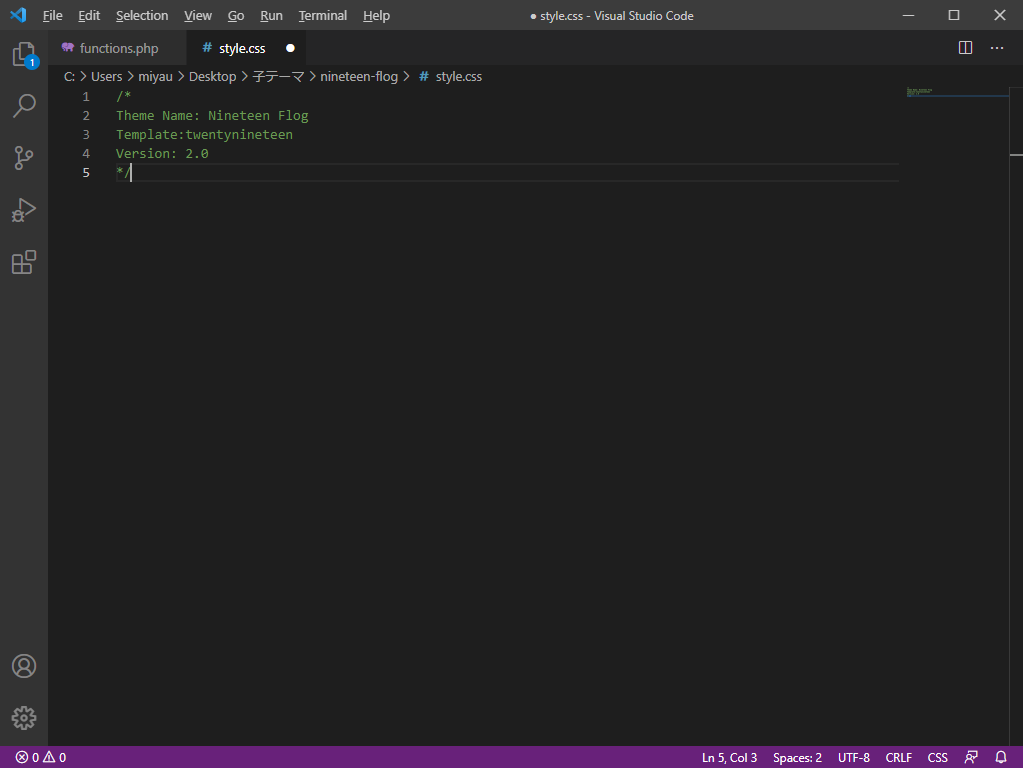Open the Search view icon
Viewport: 1023px width, 768px height.
point(24,106)
